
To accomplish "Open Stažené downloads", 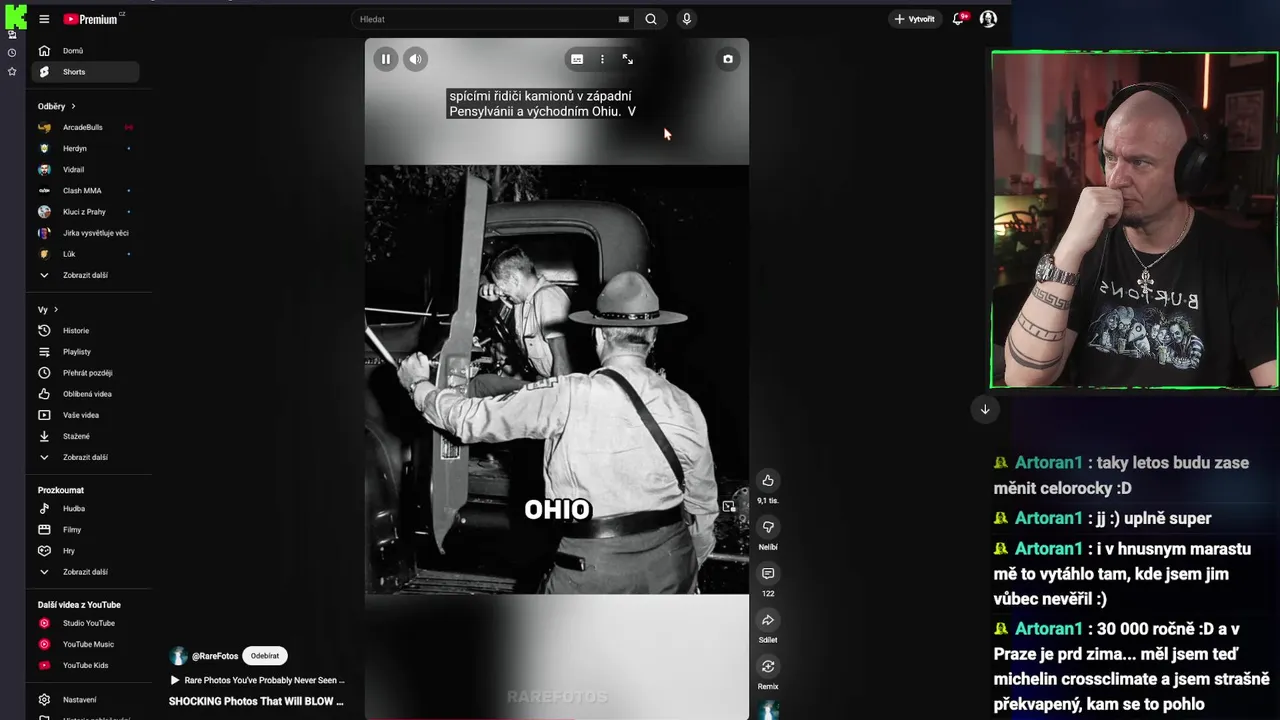I will (x=85, y=436).
